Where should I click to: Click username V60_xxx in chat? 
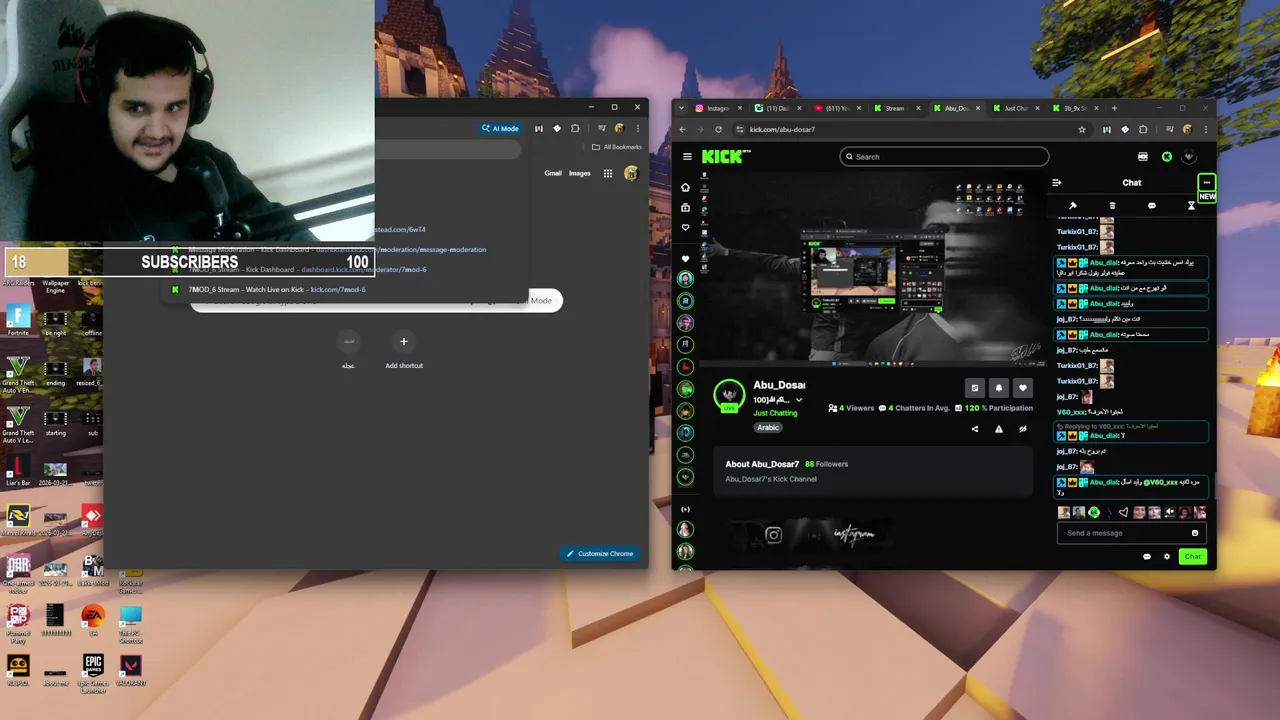(x=1071, y=412)
